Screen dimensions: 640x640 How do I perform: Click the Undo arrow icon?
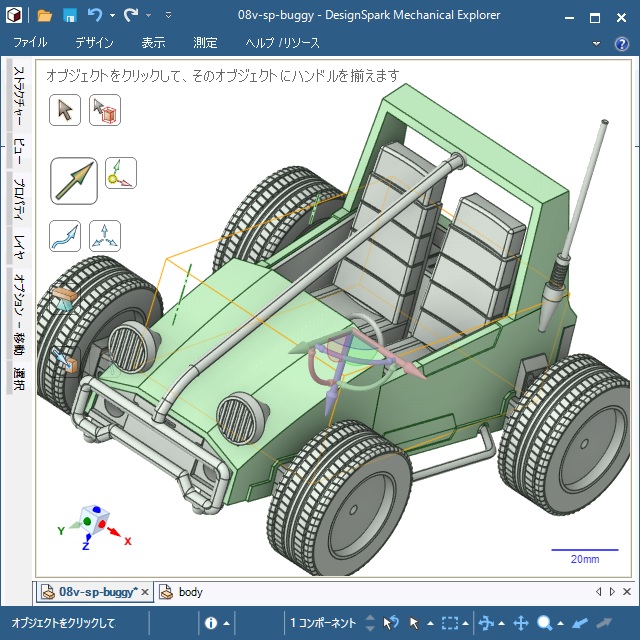[x=95, y=16]
